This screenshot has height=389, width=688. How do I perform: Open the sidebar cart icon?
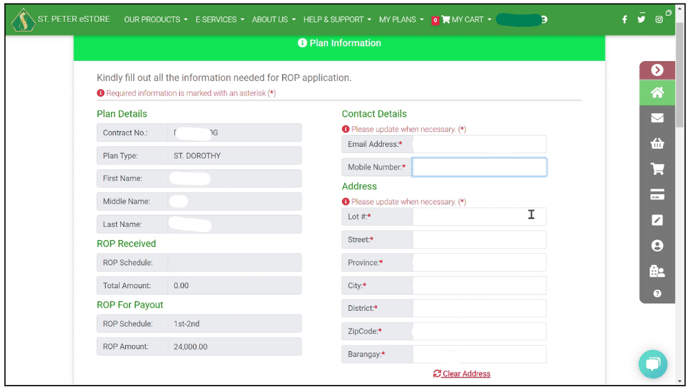pyautogui.click(x=657, y=169)
